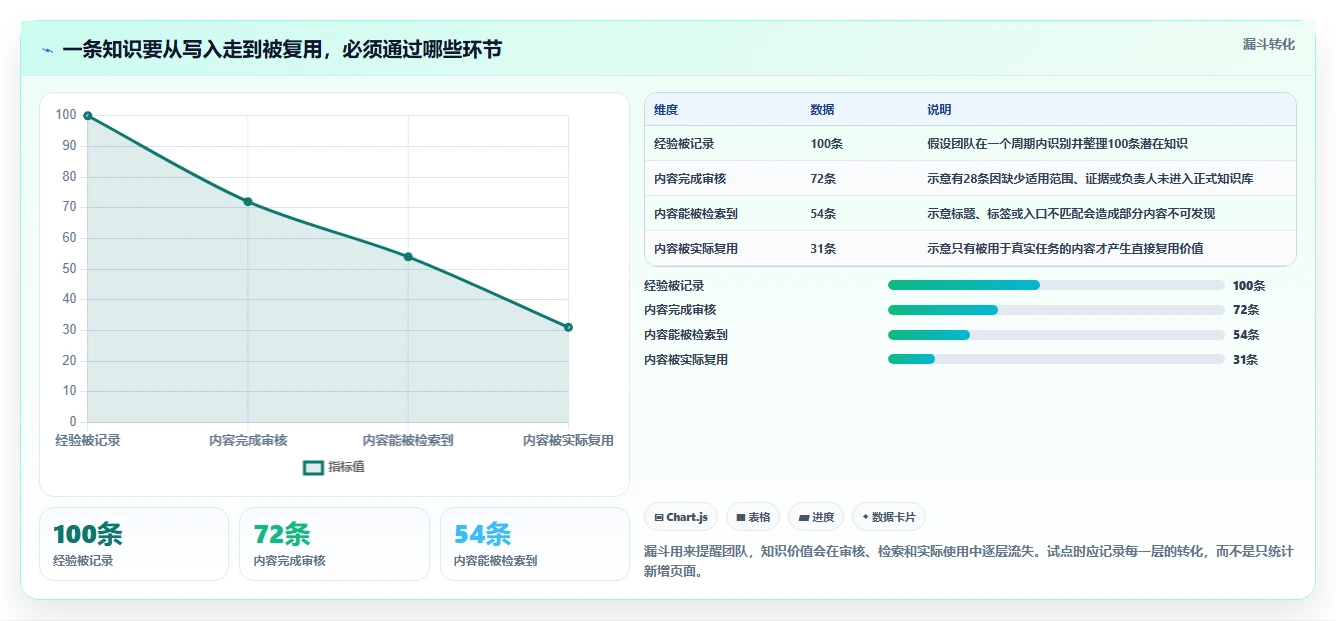Click the lightning icon beside the title
The image size is (1336, 621).
click(47, 50)
